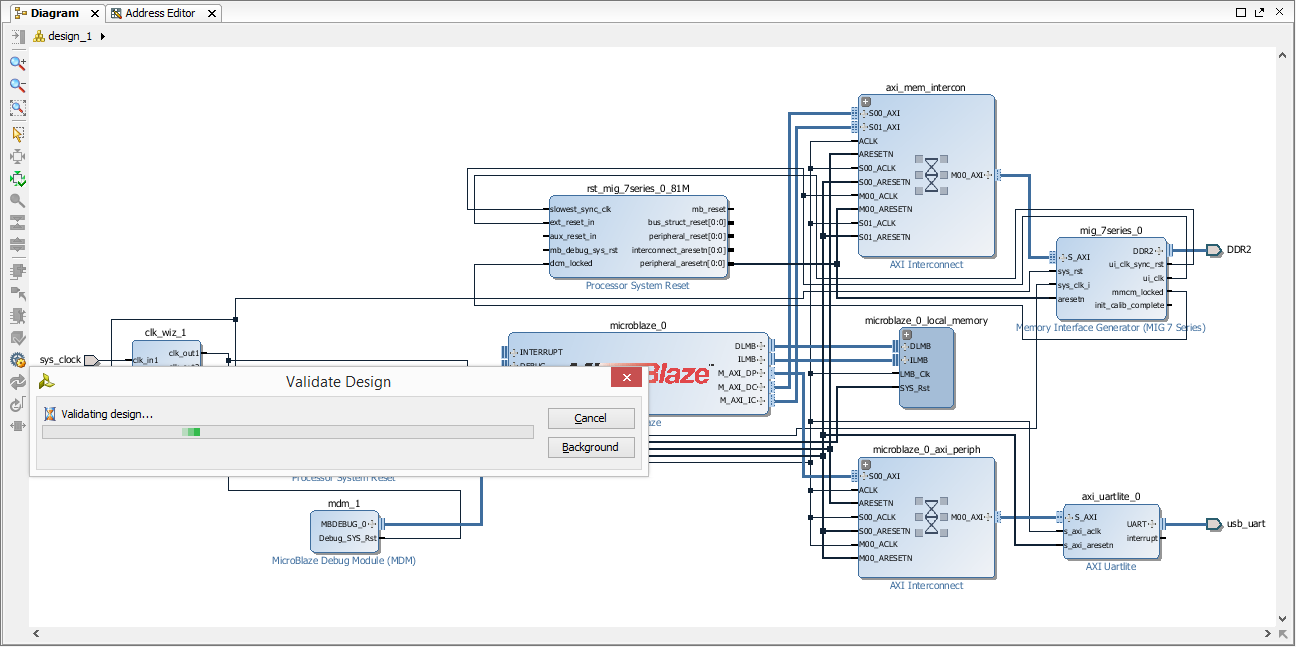Image resolution: width=1296 pixels, height=647 pixels.
Task: Expand the UART interface pin on axi_uartlite_0
Action: 1154,524
